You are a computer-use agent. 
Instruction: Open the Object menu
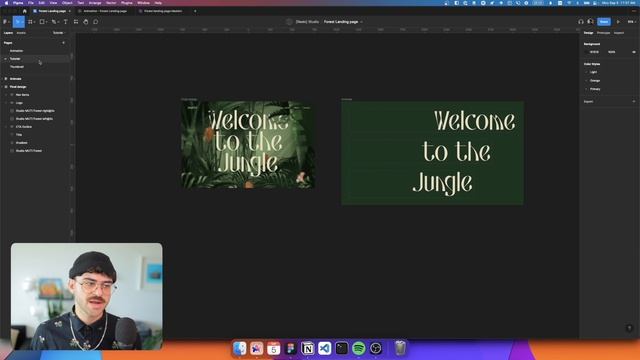[67, 3]
